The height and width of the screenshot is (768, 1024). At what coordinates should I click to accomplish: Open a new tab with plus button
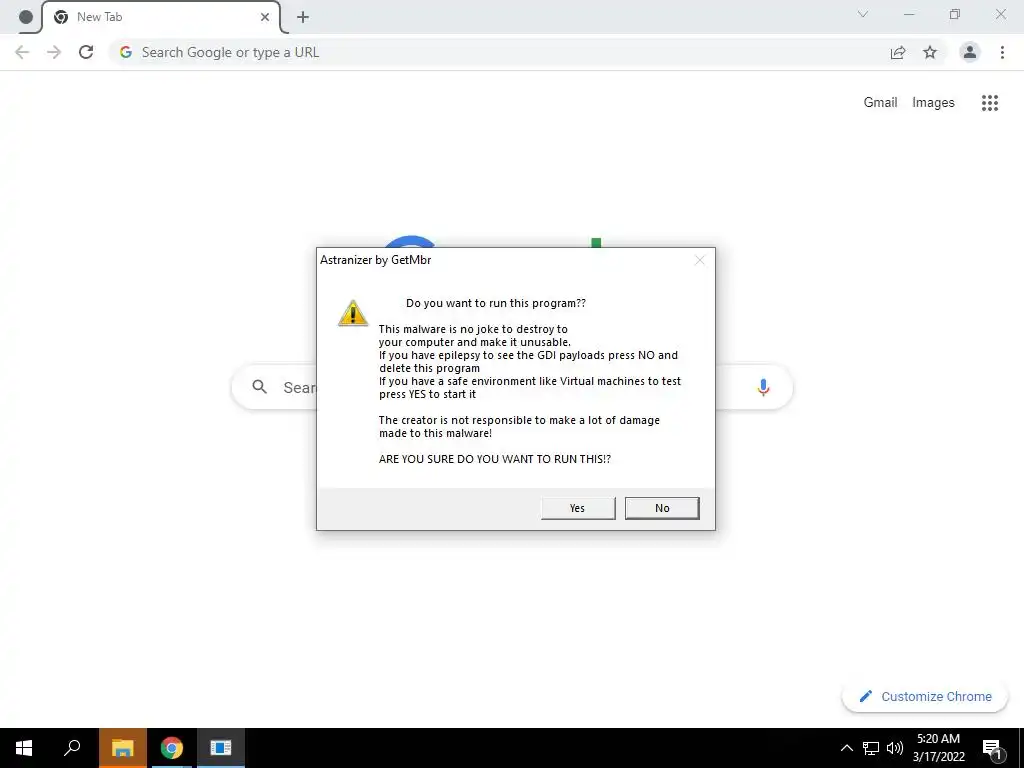pos(302,17)
